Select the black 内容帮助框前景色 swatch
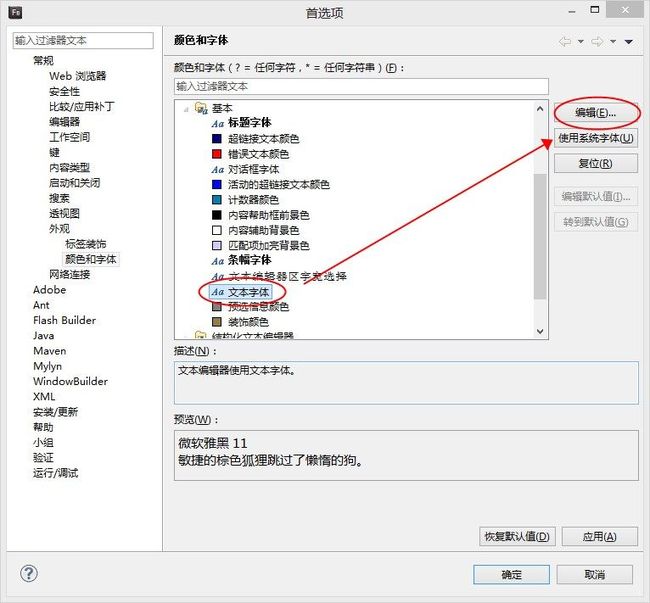The width and height of the screenshot is (650, 603). click(x=217, y=215)
